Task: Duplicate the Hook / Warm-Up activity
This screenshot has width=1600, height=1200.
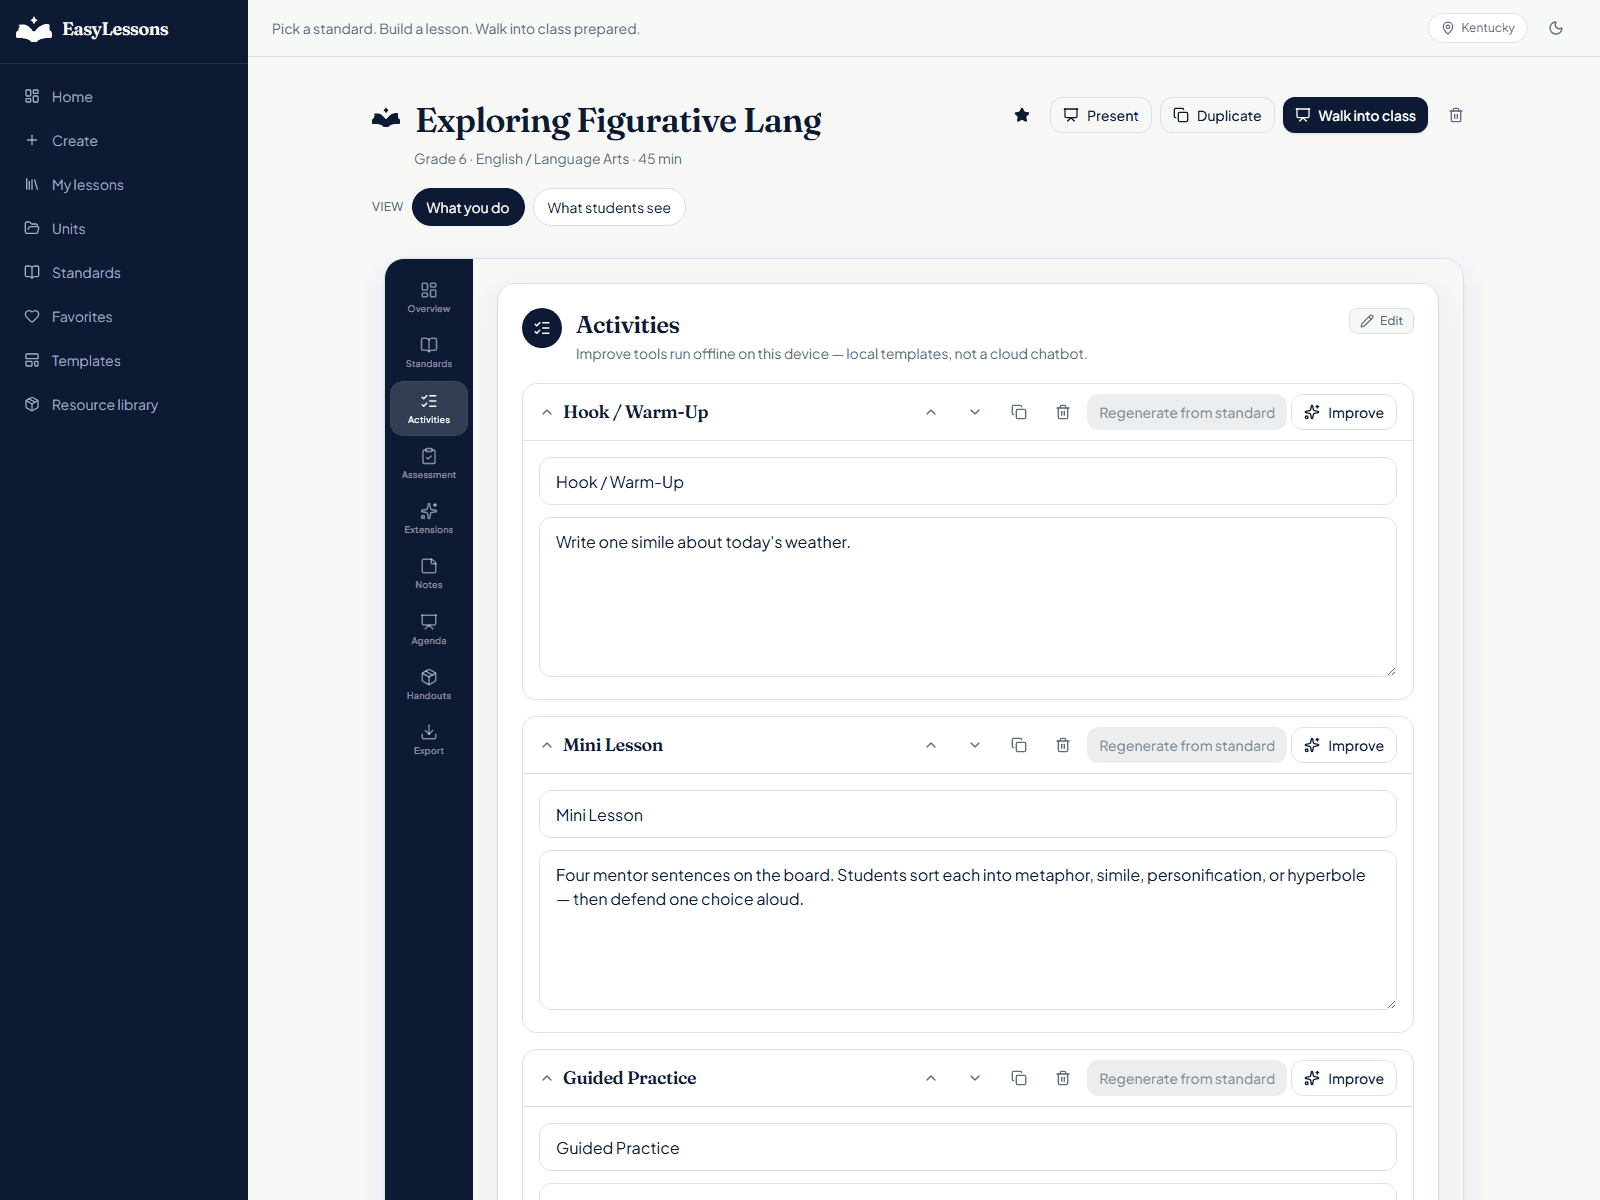Action: (x=1019, y=412)
